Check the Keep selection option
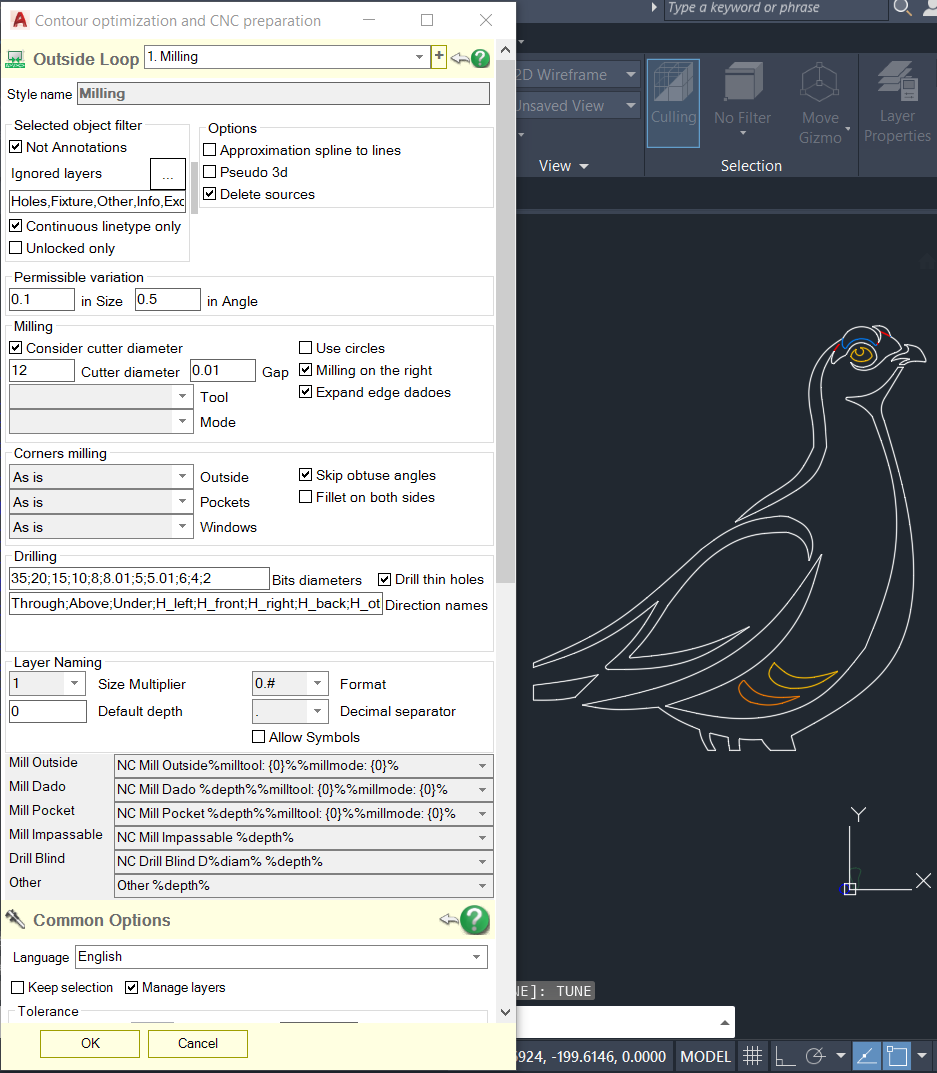The image size is (937, 1073). coord(18,987)
